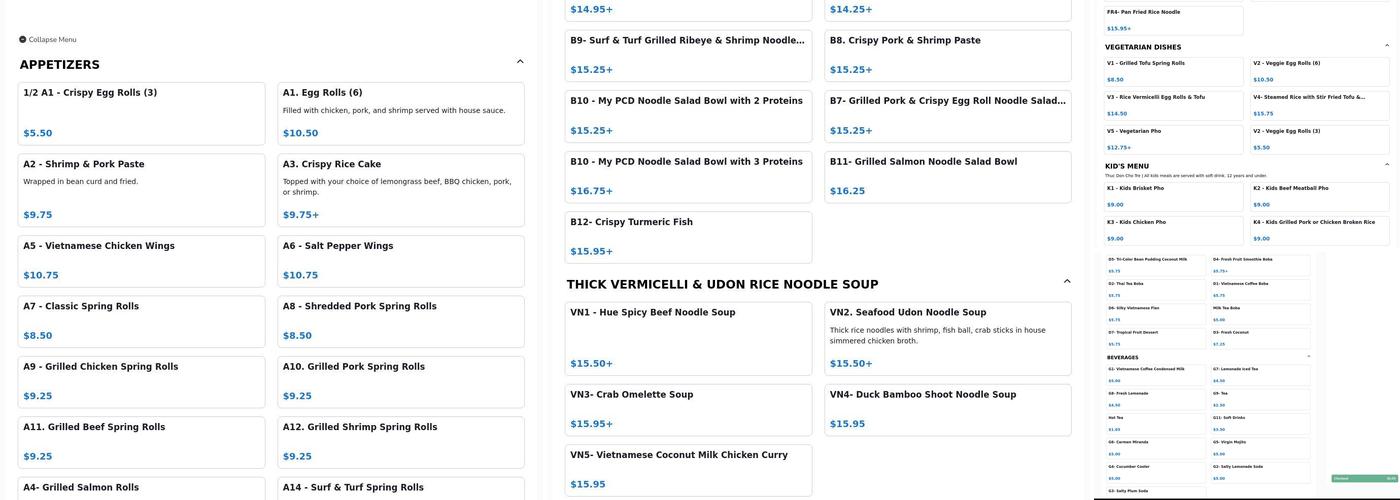Collapse Thick Vermicelli & Udon section chevron

pyautogui.click(x=1067, y=282)
